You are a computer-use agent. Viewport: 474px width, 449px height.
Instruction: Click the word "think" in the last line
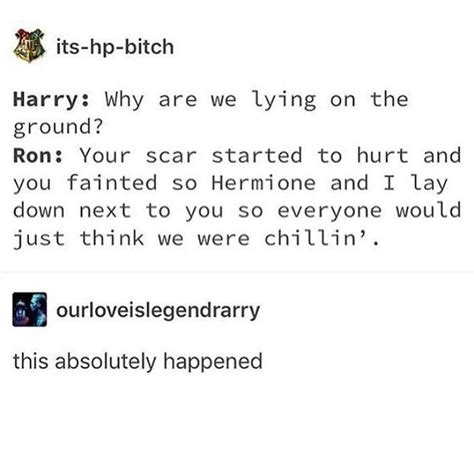112,238
